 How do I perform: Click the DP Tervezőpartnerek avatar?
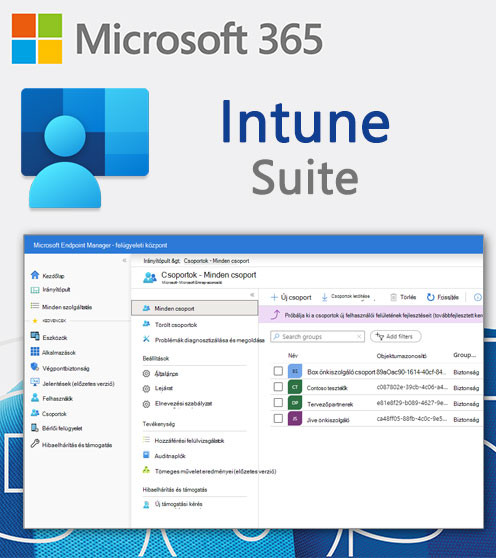coord(295,403)
